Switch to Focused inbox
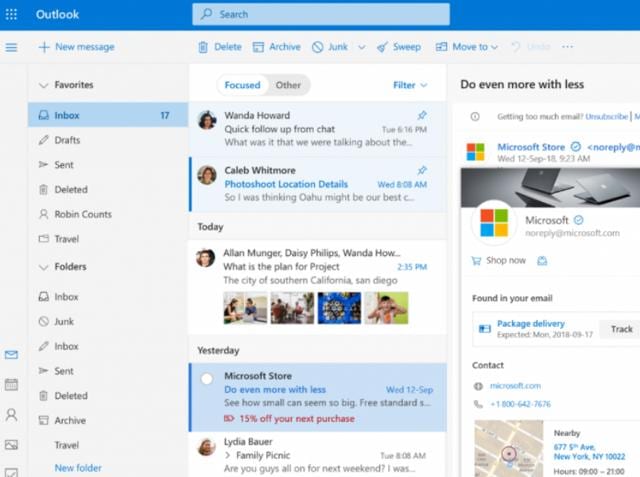Image resolution: width=640 pixels, height=477 pixels. 242,85
